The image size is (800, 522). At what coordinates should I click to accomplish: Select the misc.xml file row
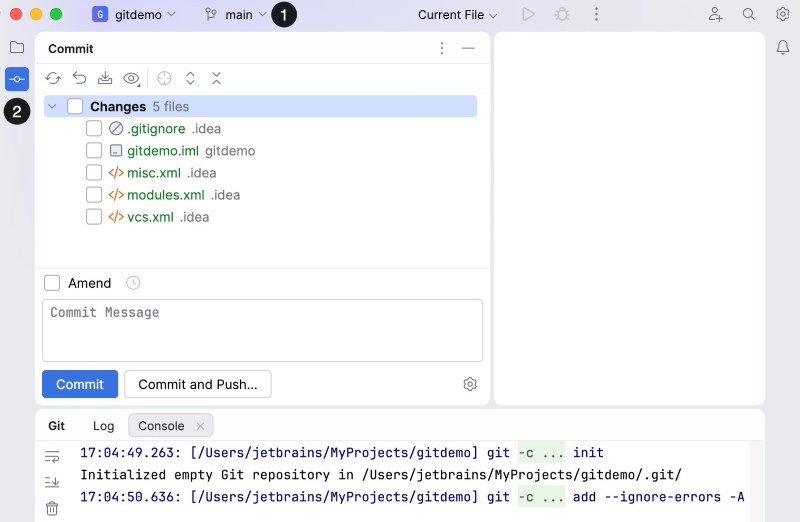pos(260,172)
